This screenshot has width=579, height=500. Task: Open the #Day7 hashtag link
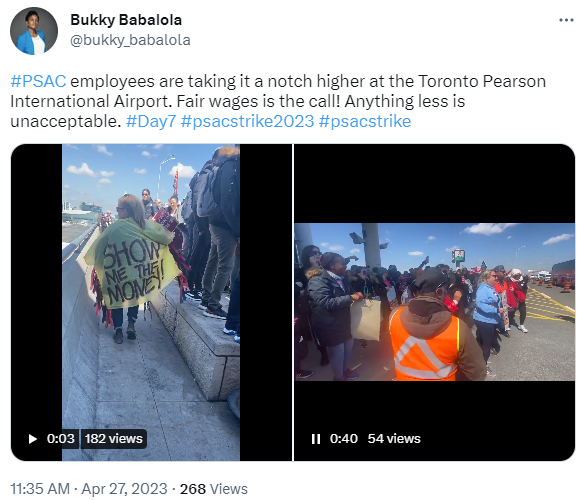click(x=151, y=121)
